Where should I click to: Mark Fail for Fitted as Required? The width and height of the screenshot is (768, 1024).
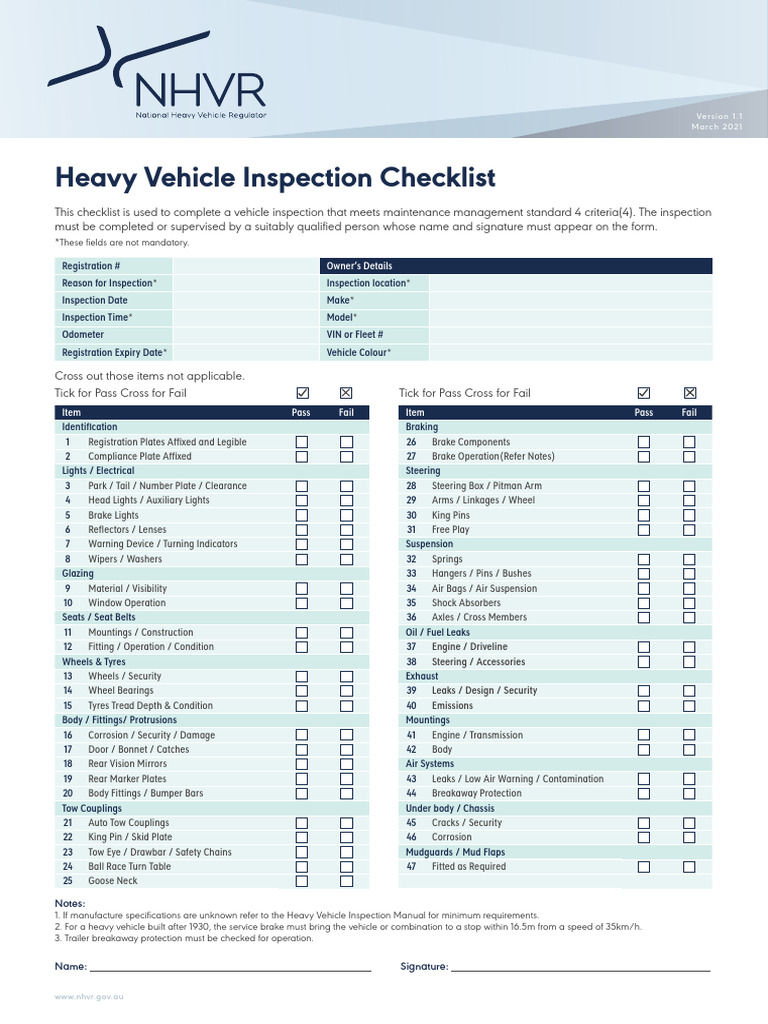tap(689, 867)
